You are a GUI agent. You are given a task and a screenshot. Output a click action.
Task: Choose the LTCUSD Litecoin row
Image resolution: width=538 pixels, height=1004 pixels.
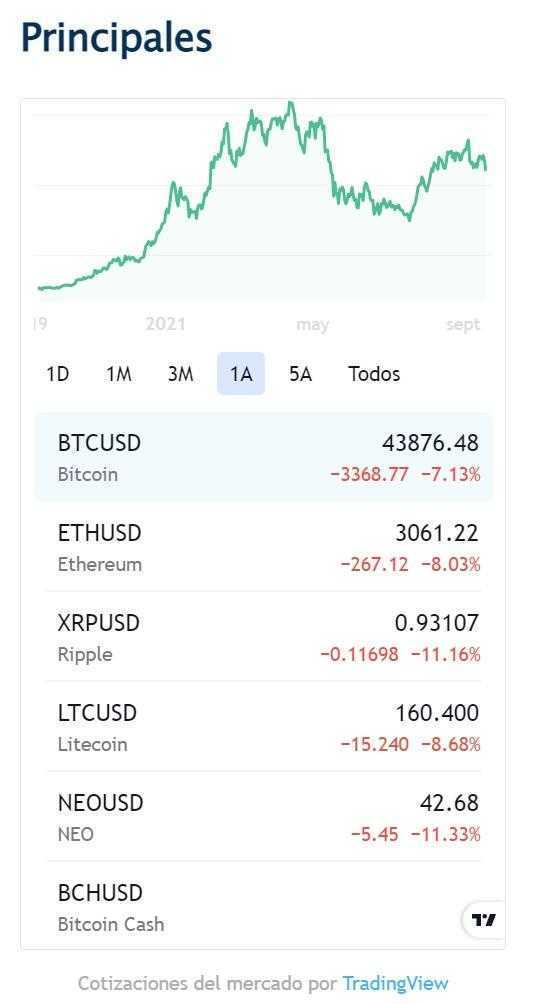[x=263, y=726]
